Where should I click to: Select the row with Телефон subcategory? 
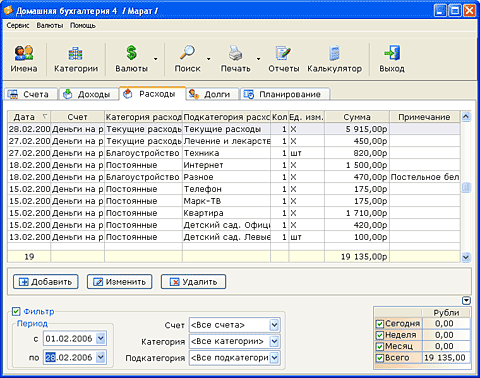(234, 189)
